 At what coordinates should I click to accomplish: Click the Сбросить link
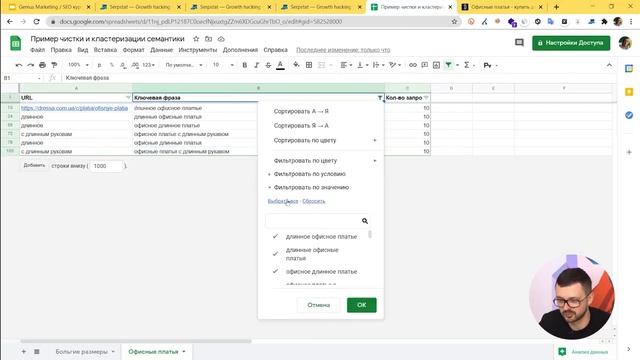[x=313, y=201]
